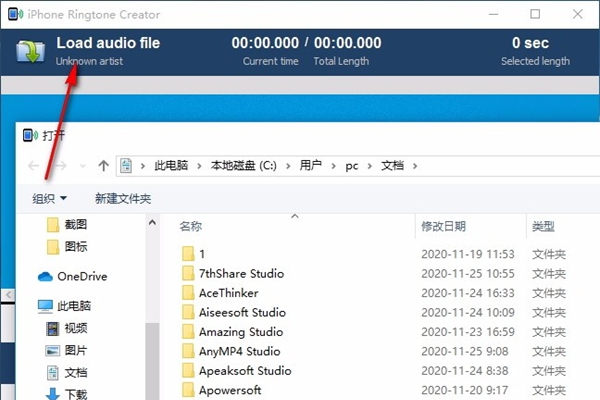Go up one folder level arrow
600x400 pixels.
pos(103,166)
